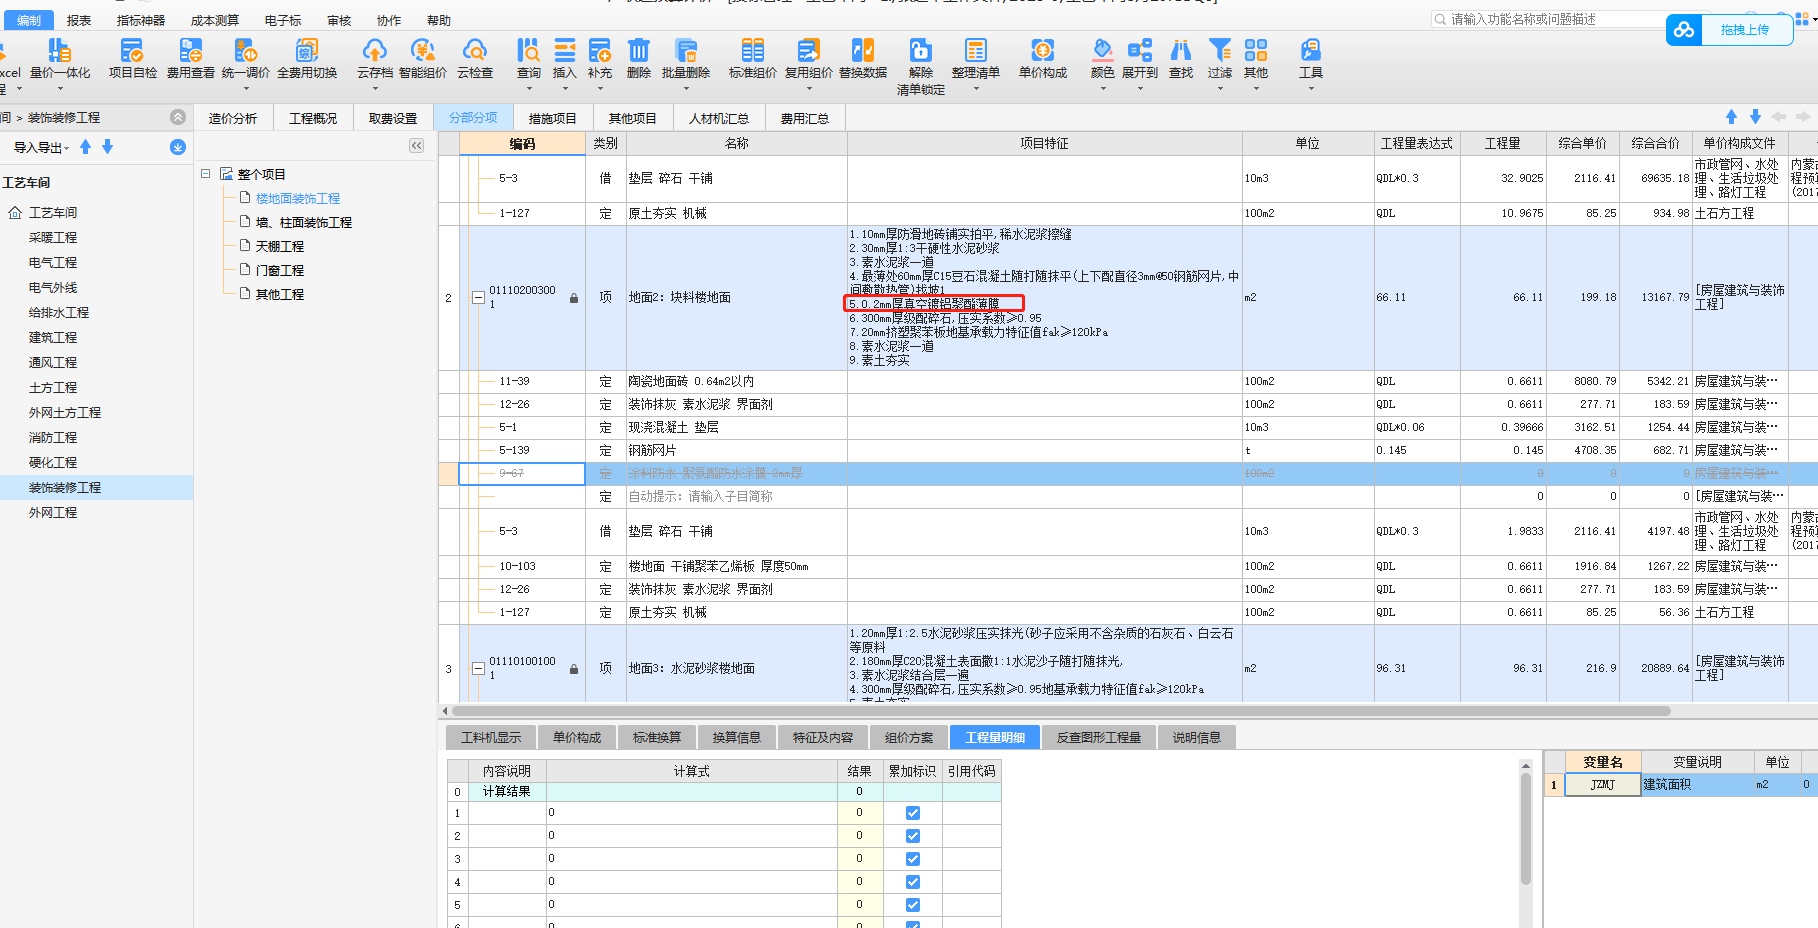Click the lock icon on 地面2 row

[x=574, y=298]
